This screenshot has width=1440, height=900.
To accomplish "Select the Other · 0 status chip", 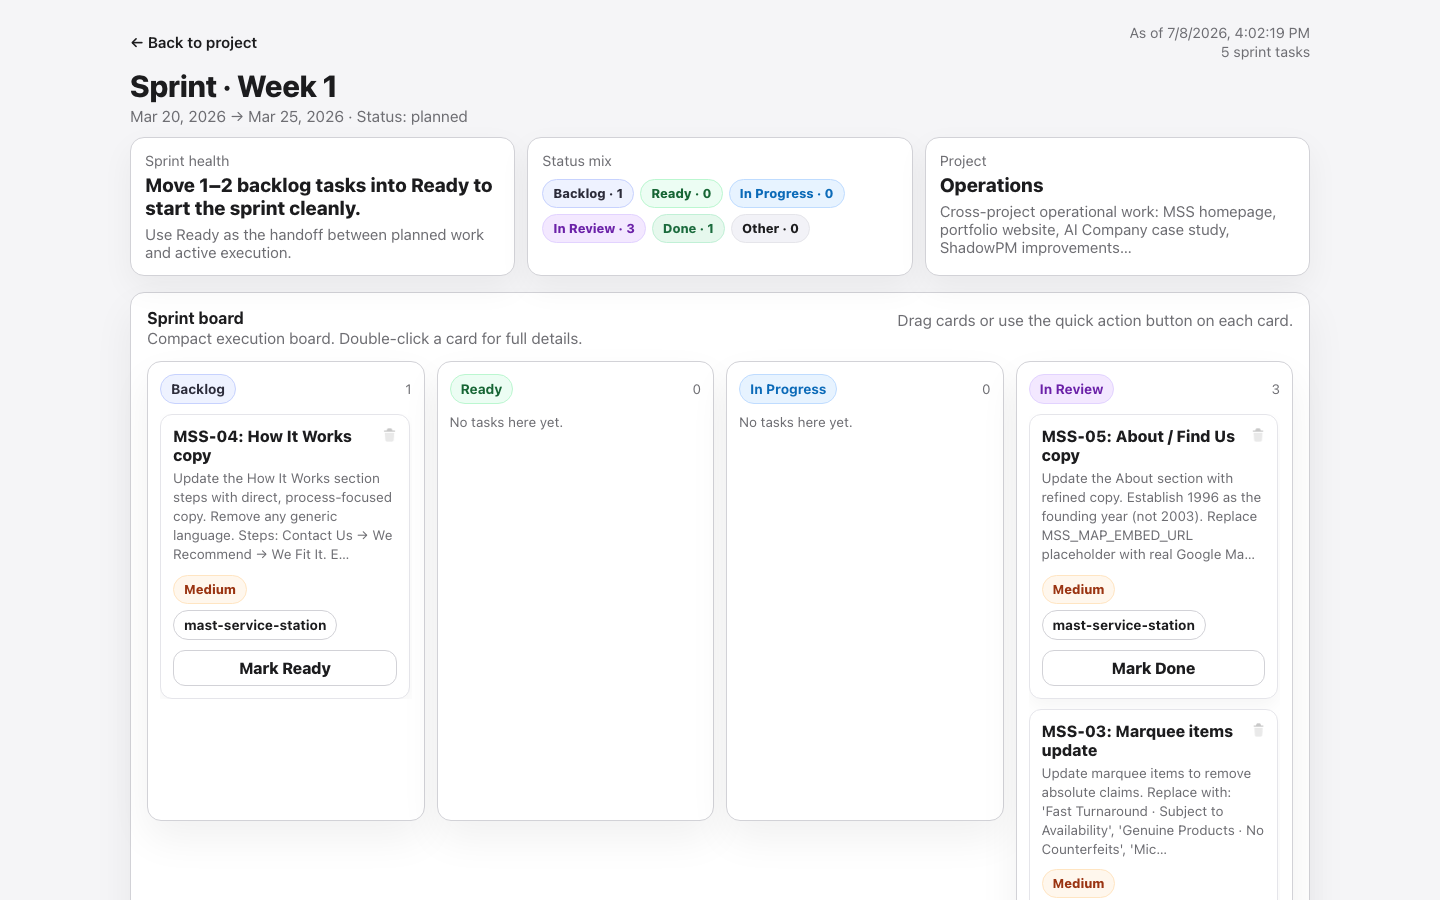I will [x=770, y=229].
